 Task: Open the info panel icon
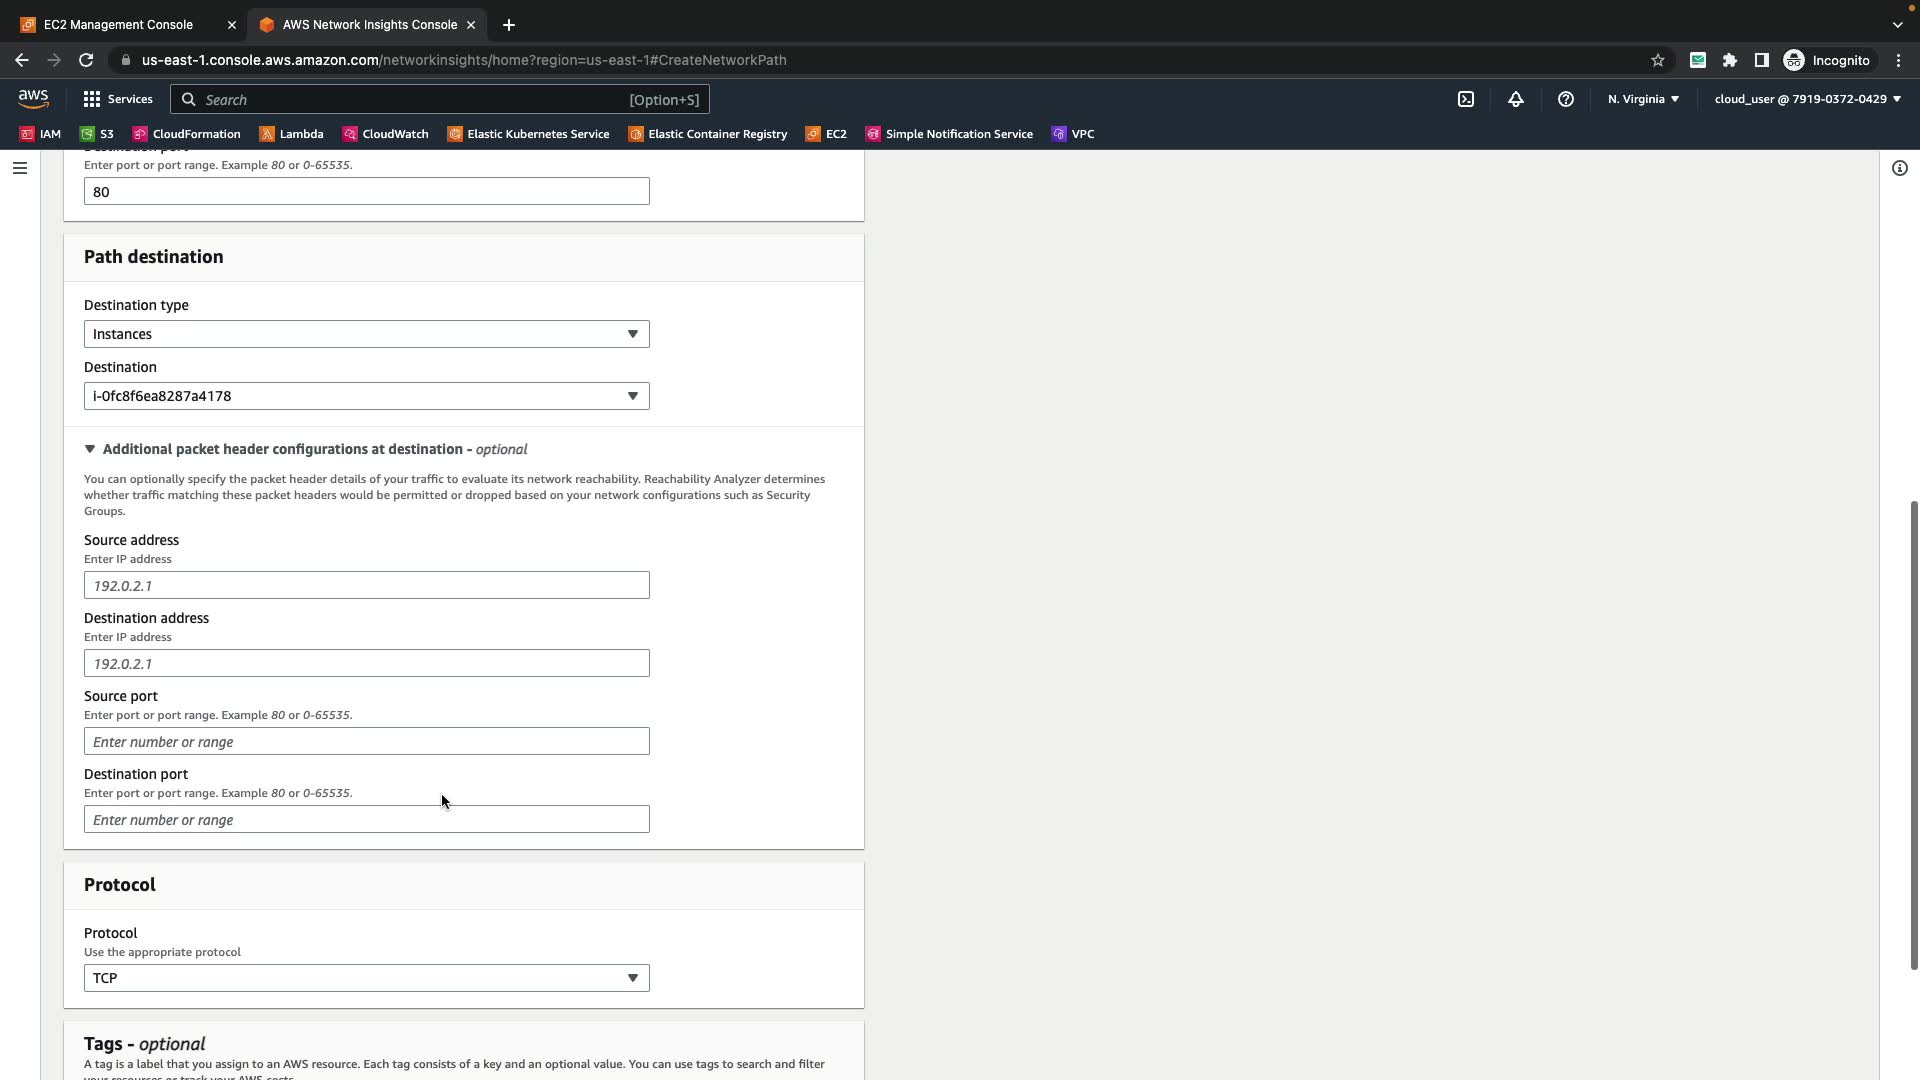tap(1899, 168)
